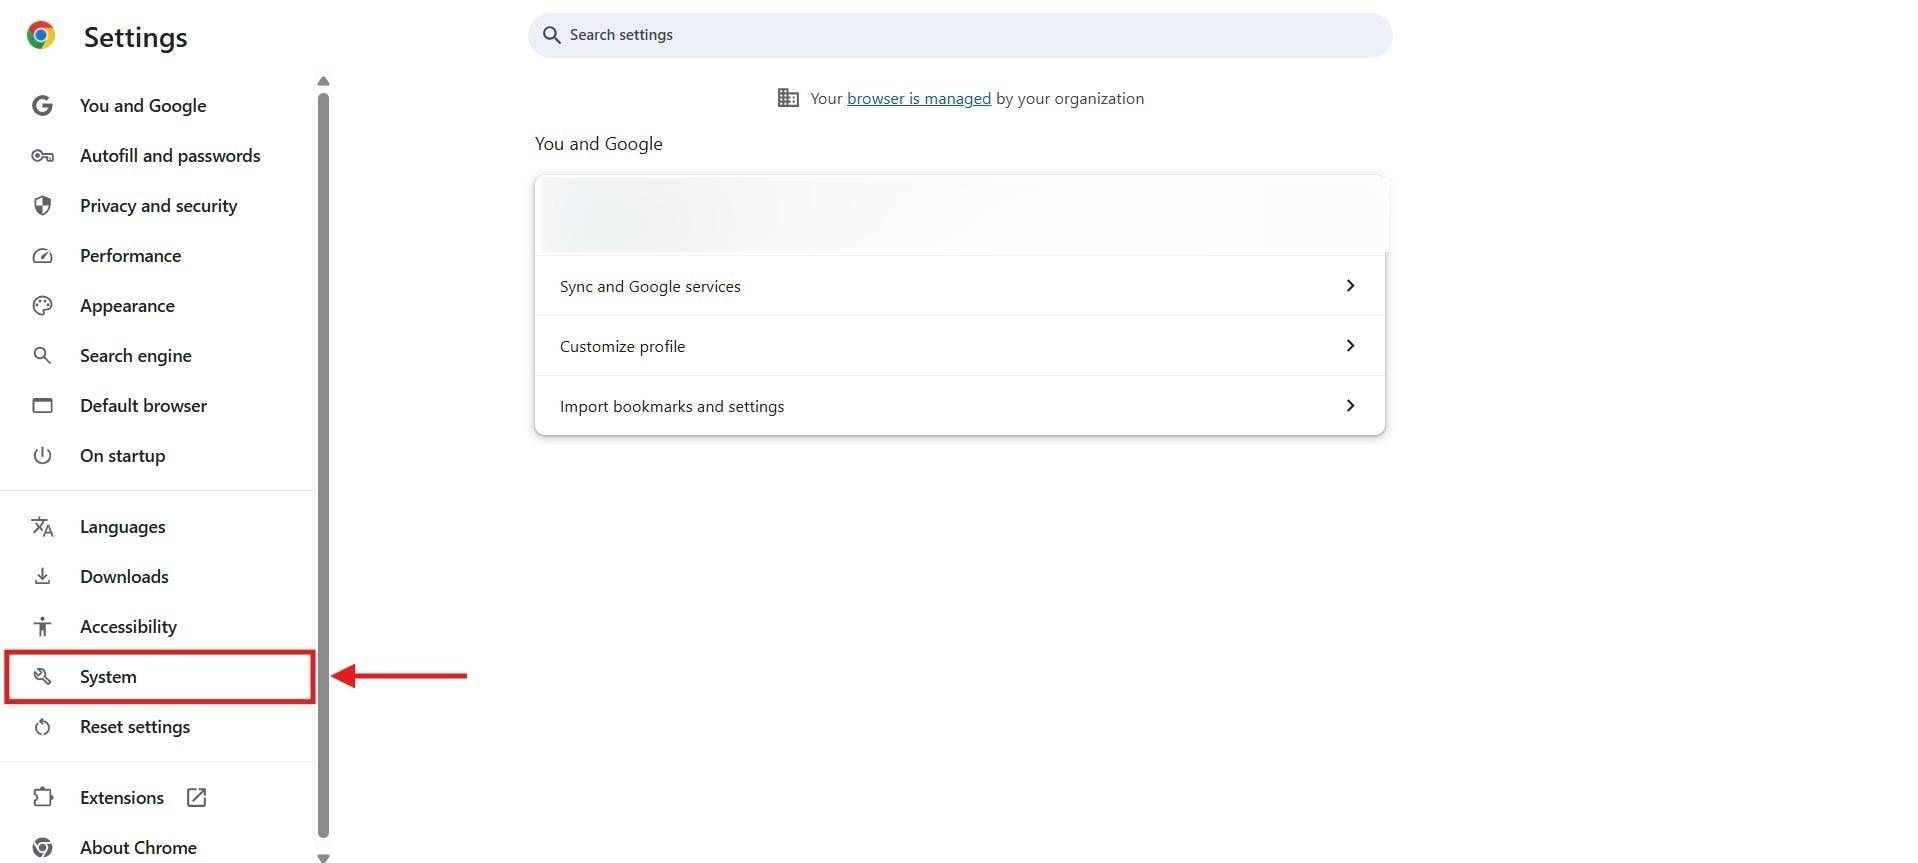Click the Reset settings icon
This screenshot has width=1918, height=863.
click(42, 726)
